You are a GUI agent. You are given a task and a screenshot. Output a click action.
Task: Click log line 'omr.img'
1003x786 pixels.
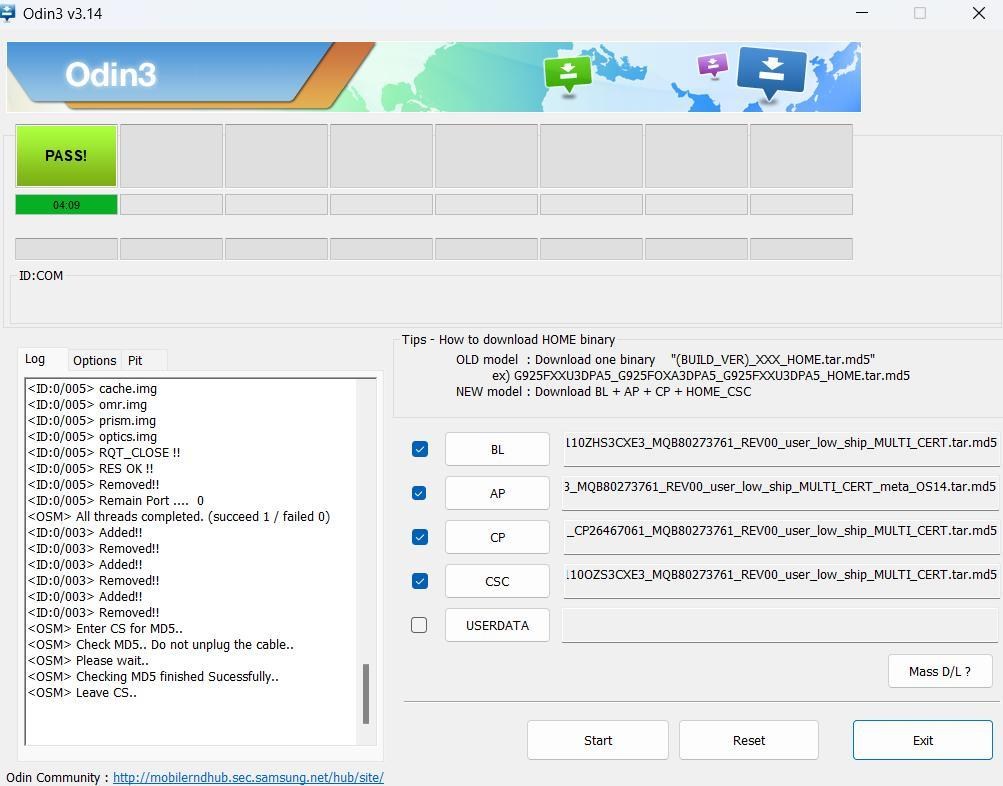pos(88,405)
